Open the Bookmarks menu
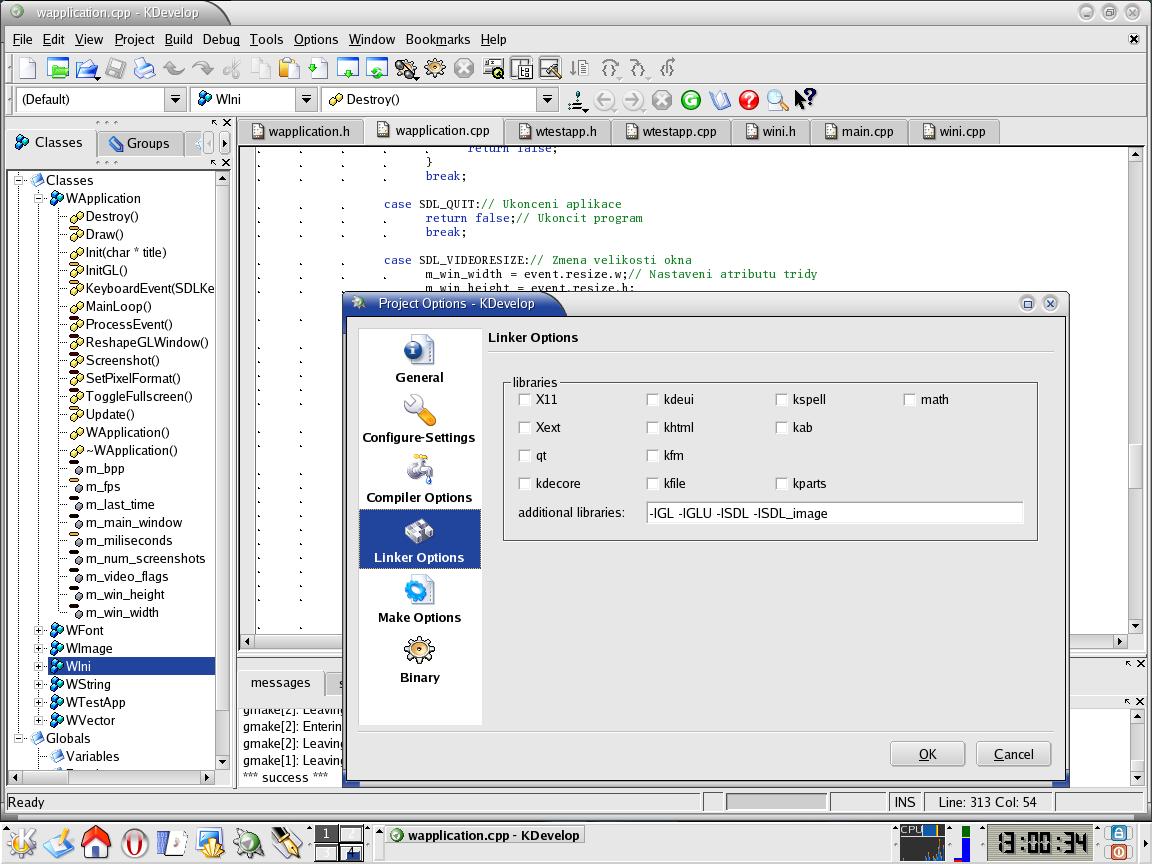 point(438,40)
